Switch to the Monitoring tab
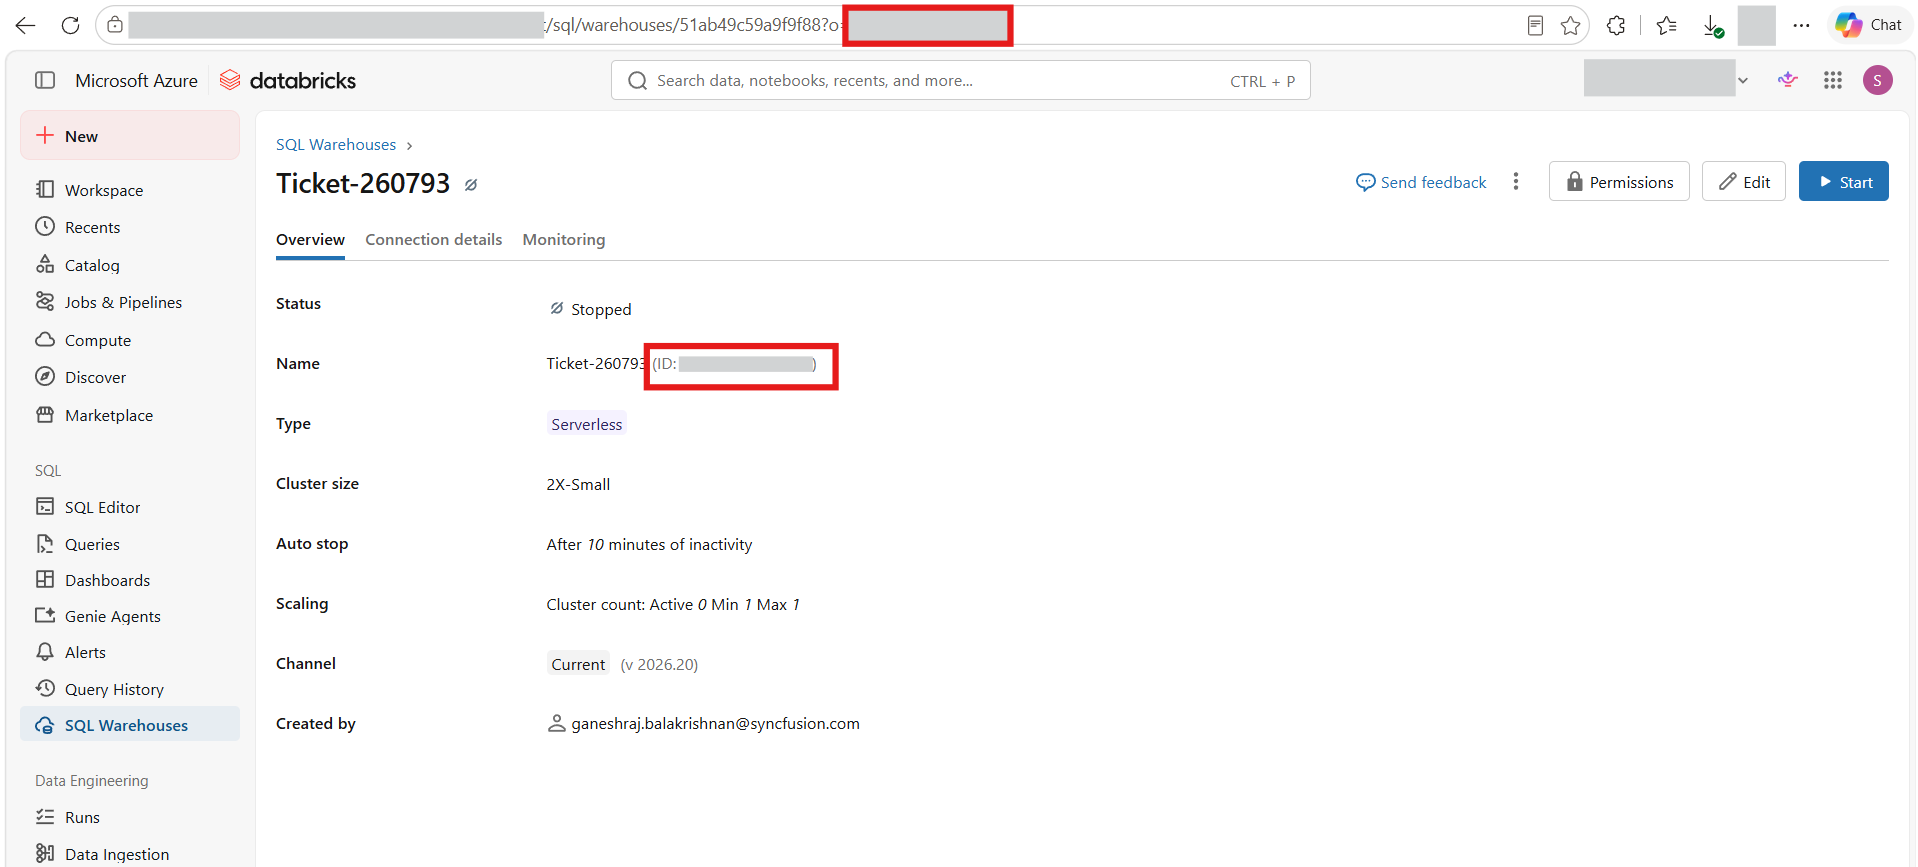The height and width of the screenshot is (867, 1918). tap(564, 240)
